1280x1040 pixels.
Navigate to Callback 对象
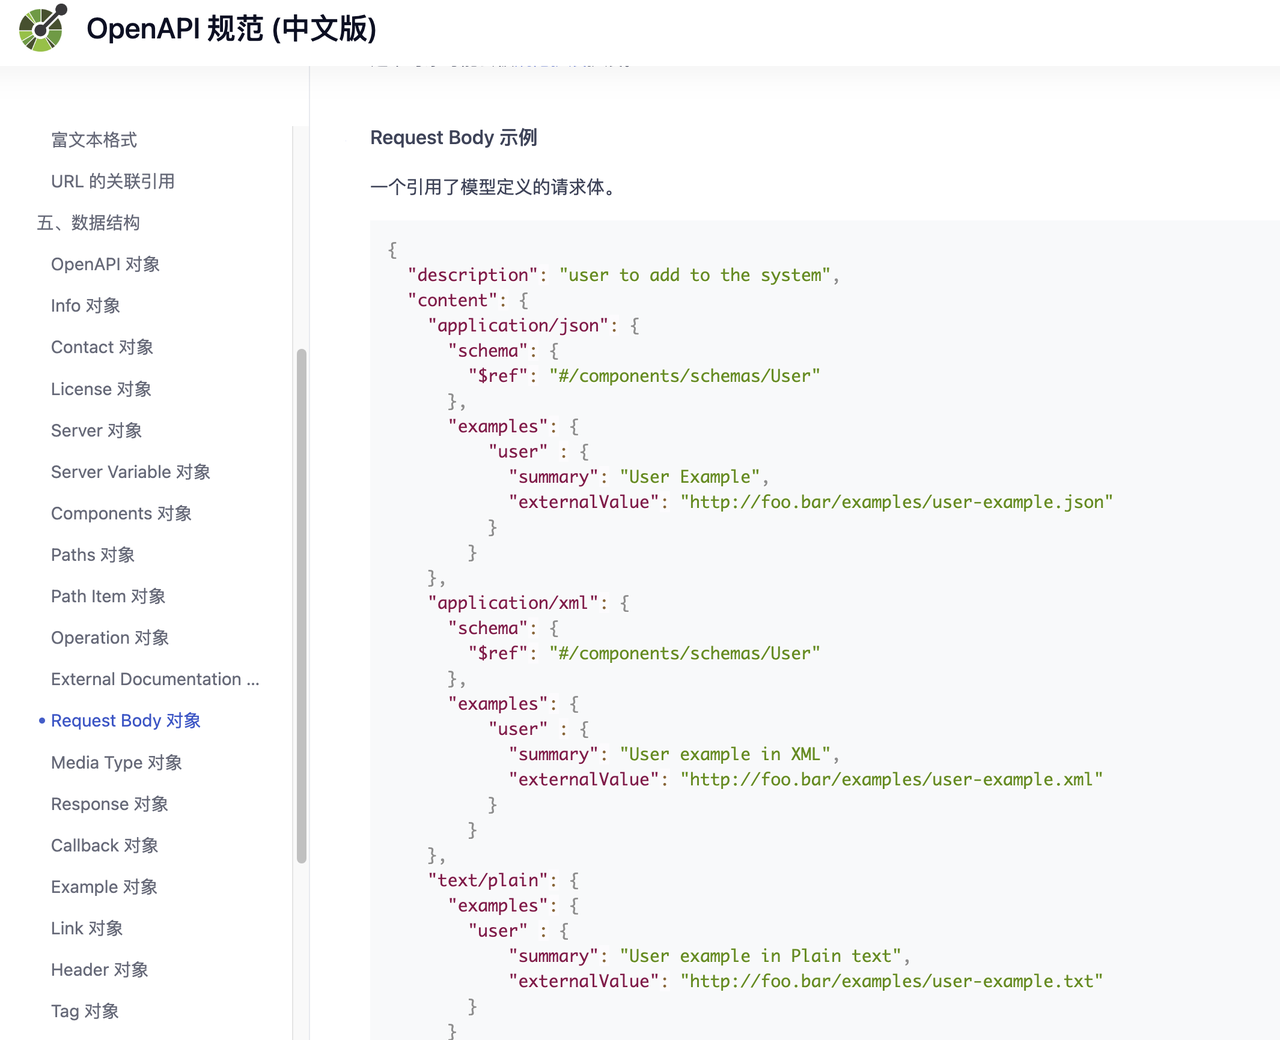tap(104, 845)
